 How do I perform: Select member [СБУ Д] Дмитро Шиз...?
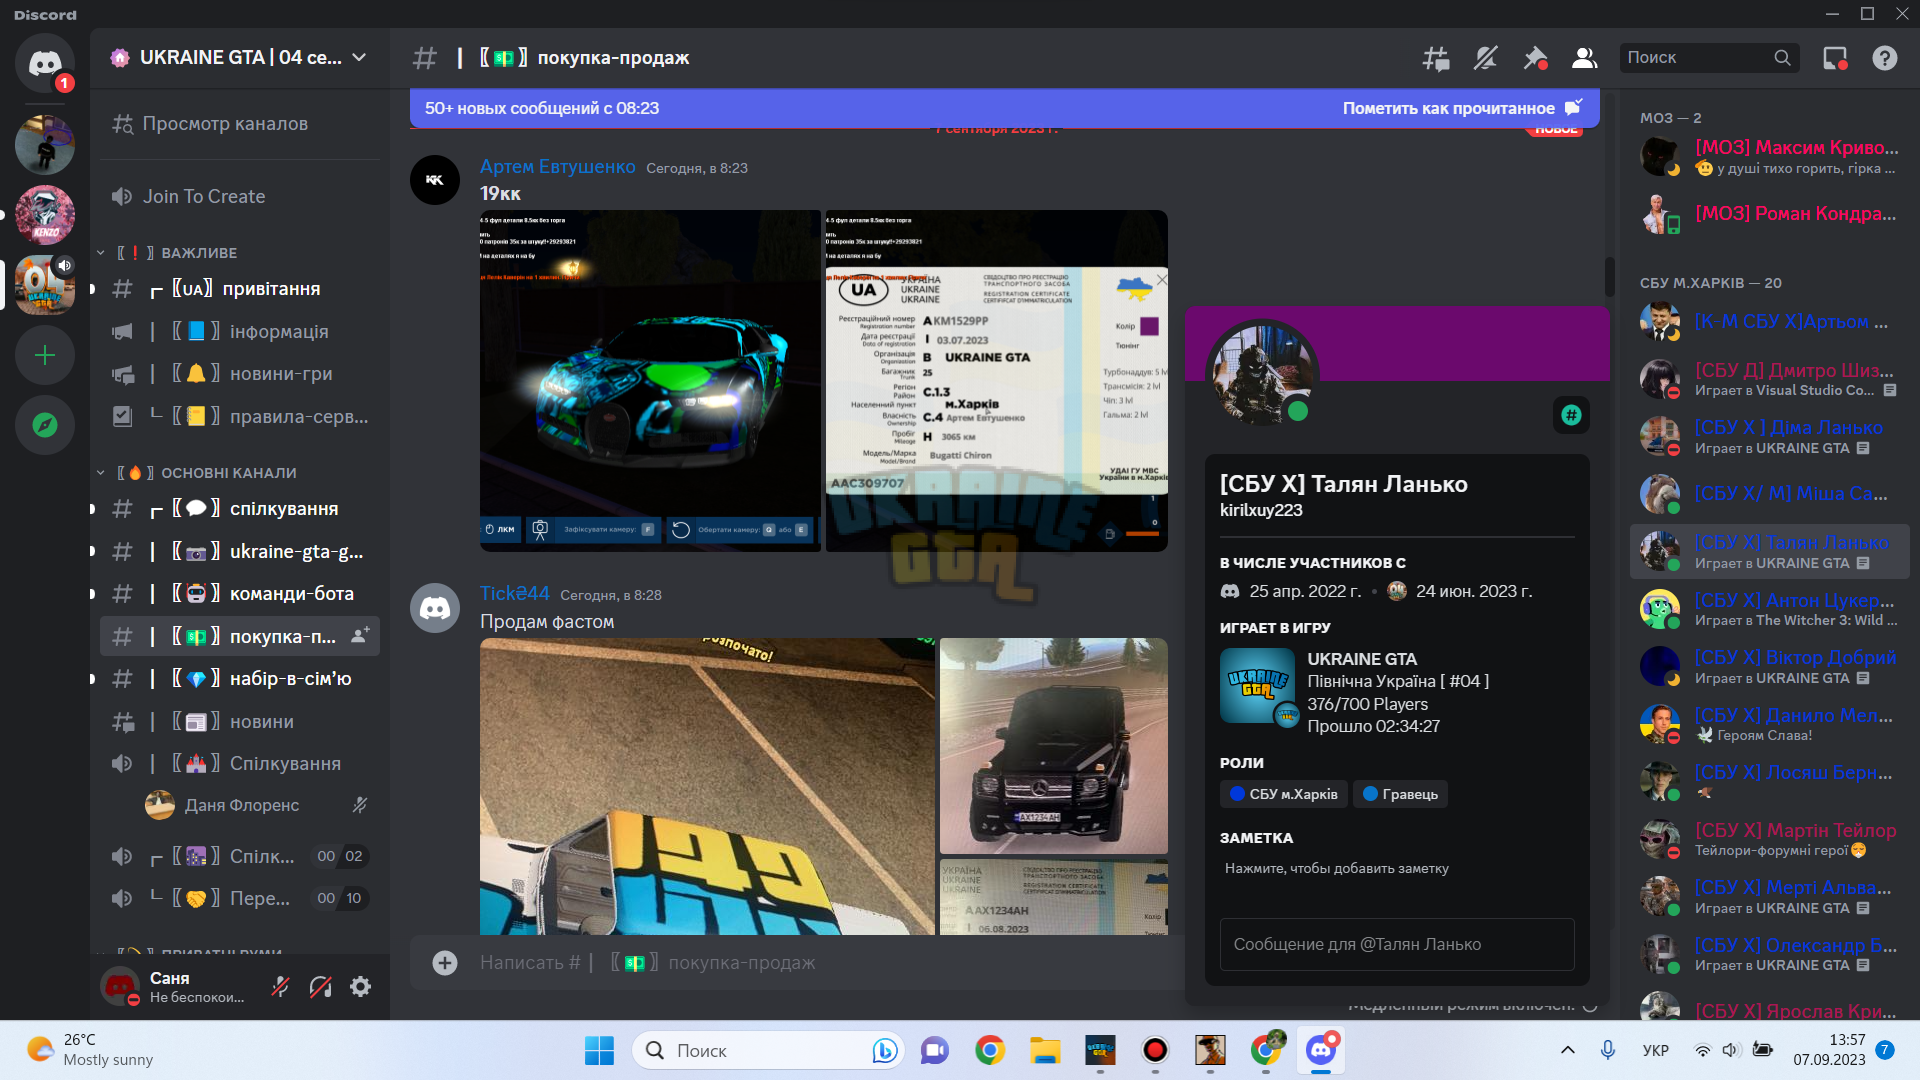1770,380
